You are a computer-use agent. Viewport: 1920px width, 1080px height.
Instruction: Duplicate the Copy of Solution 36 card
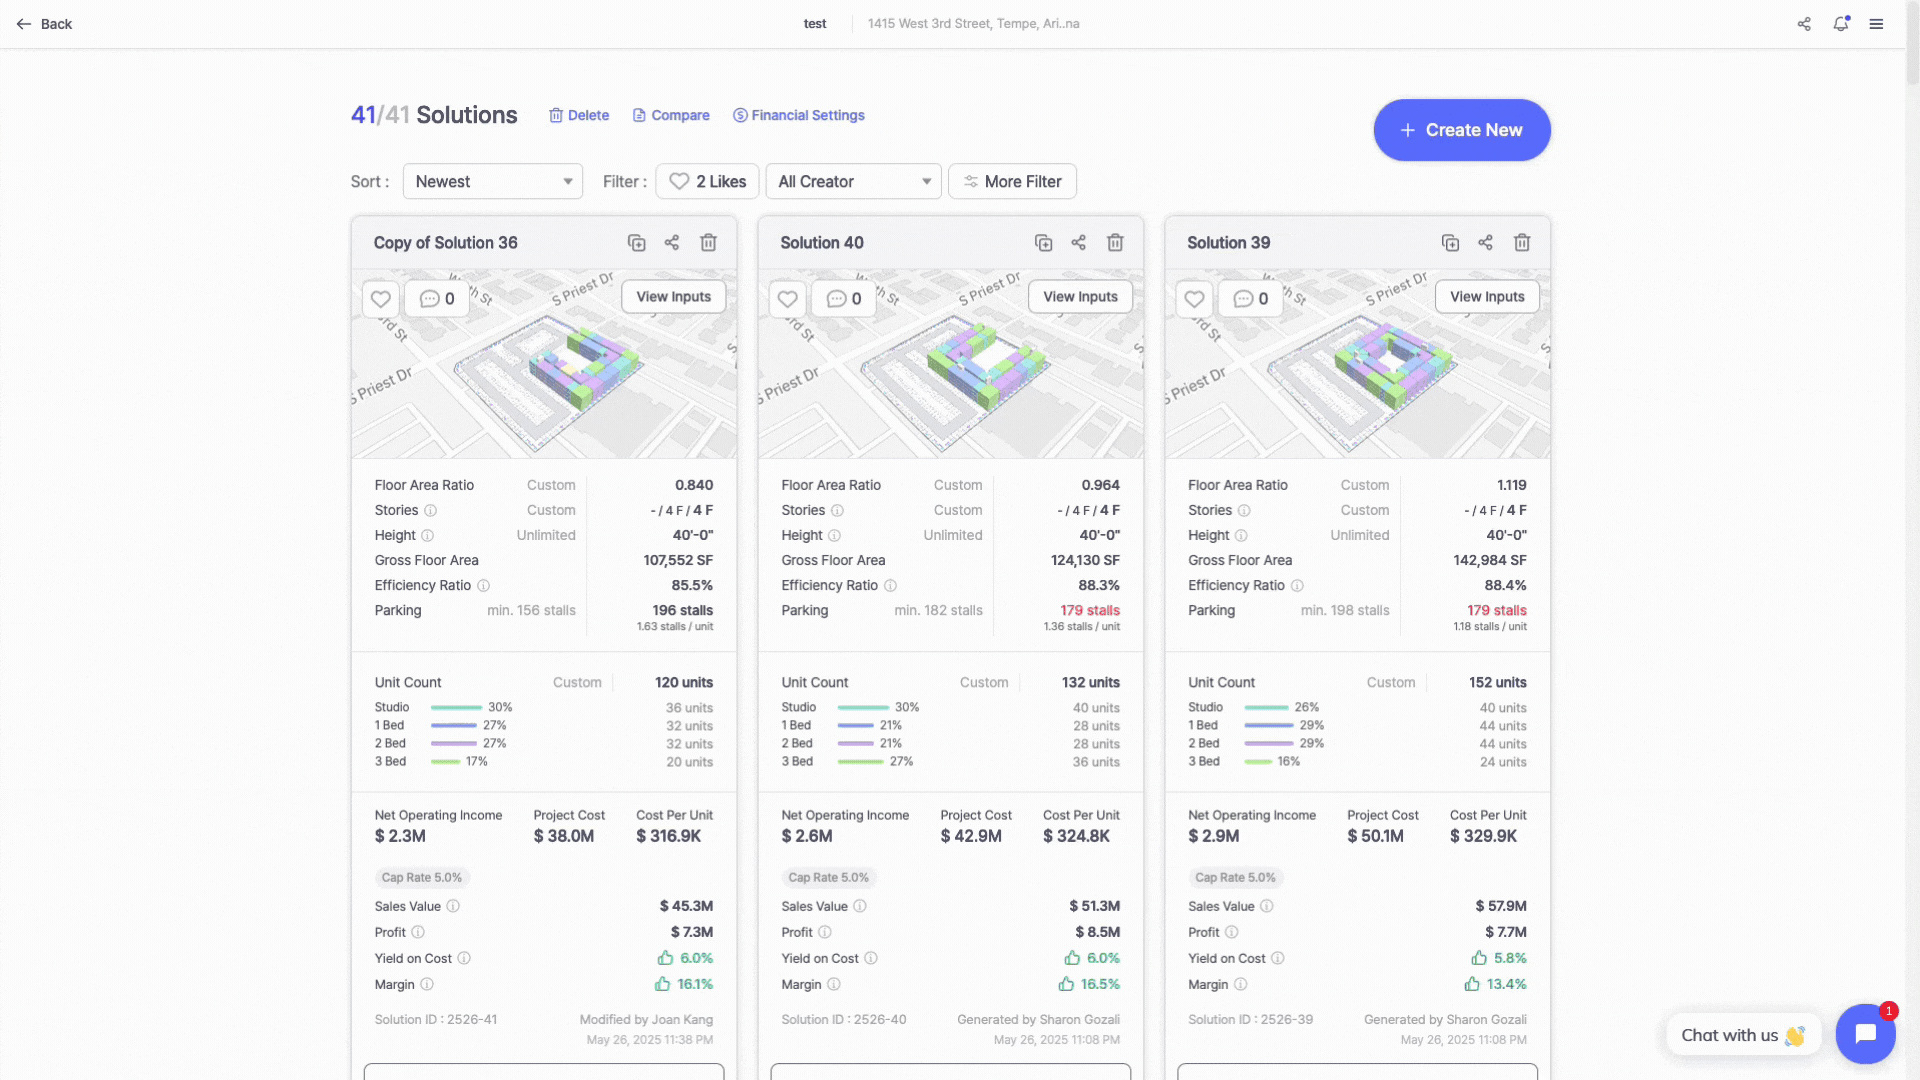pos(636,243)
